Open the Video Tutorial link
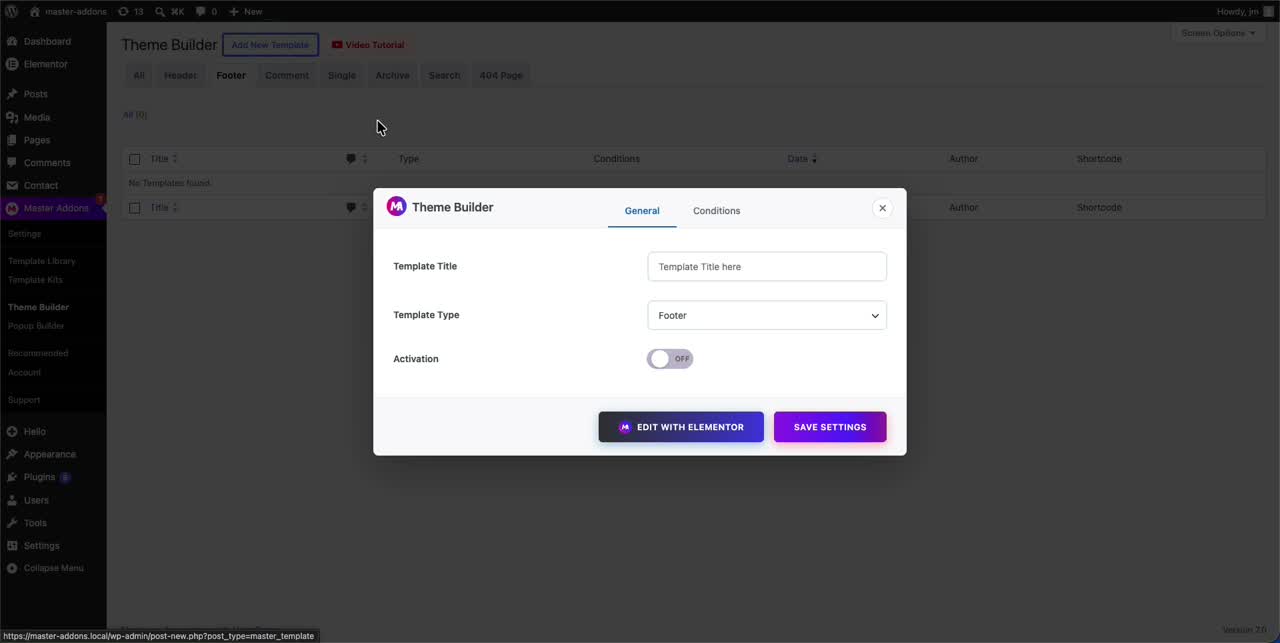Image resolution: width=1280 pixels, height=643 pixels. (x=367, y=45)
